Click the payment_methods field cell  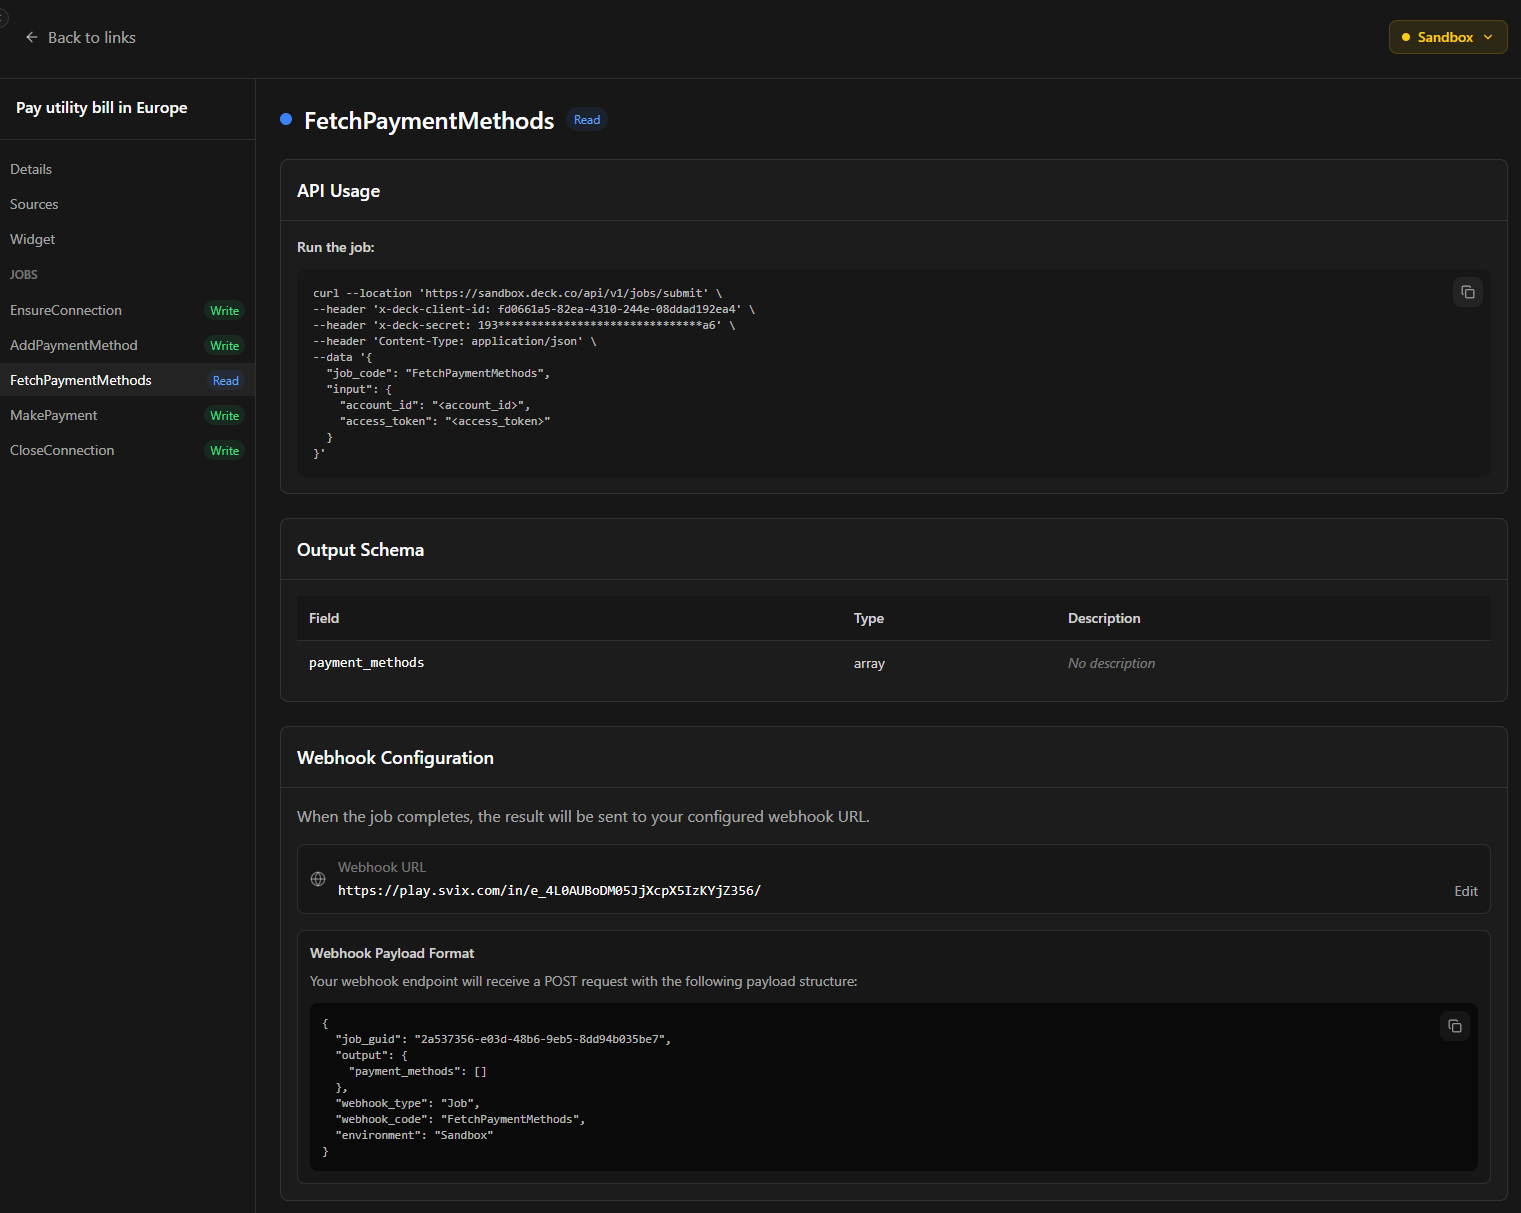(x=367, y=663)
